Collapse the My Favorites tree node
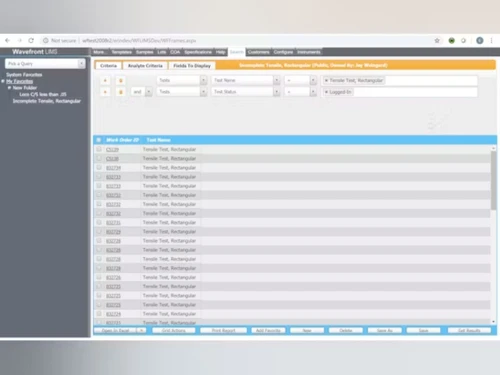The width and height of the screenshot is (500, 375). click(x=3, y=81)
